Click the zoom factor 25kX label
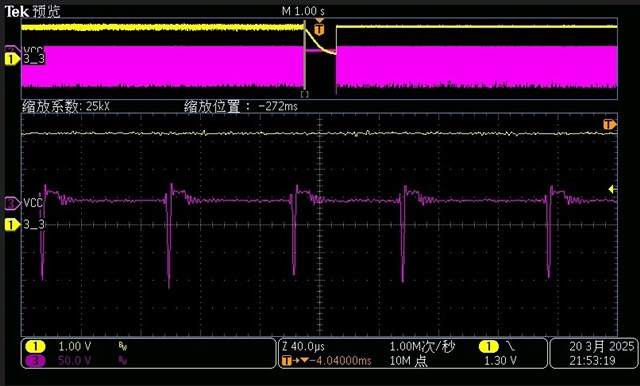Screen dimensions: 640x386 pos(66,107)
